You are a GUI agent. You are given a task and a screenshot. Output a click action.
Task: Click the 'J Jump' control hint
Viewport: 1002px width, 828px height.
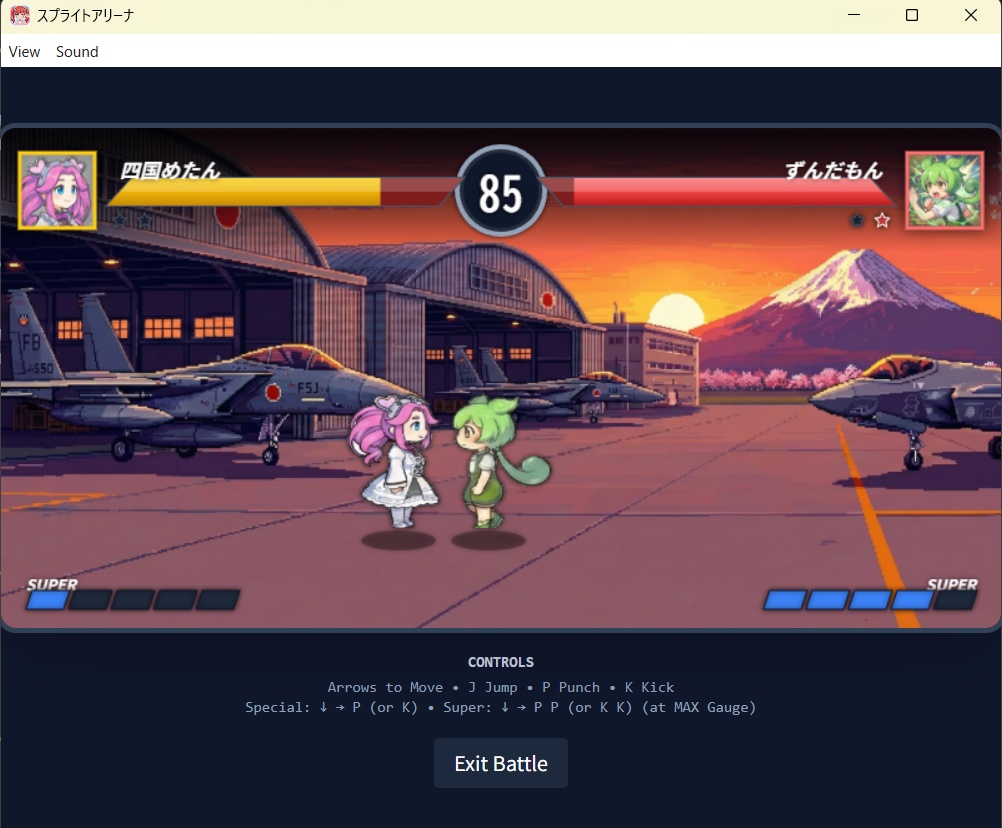(493, 687)
